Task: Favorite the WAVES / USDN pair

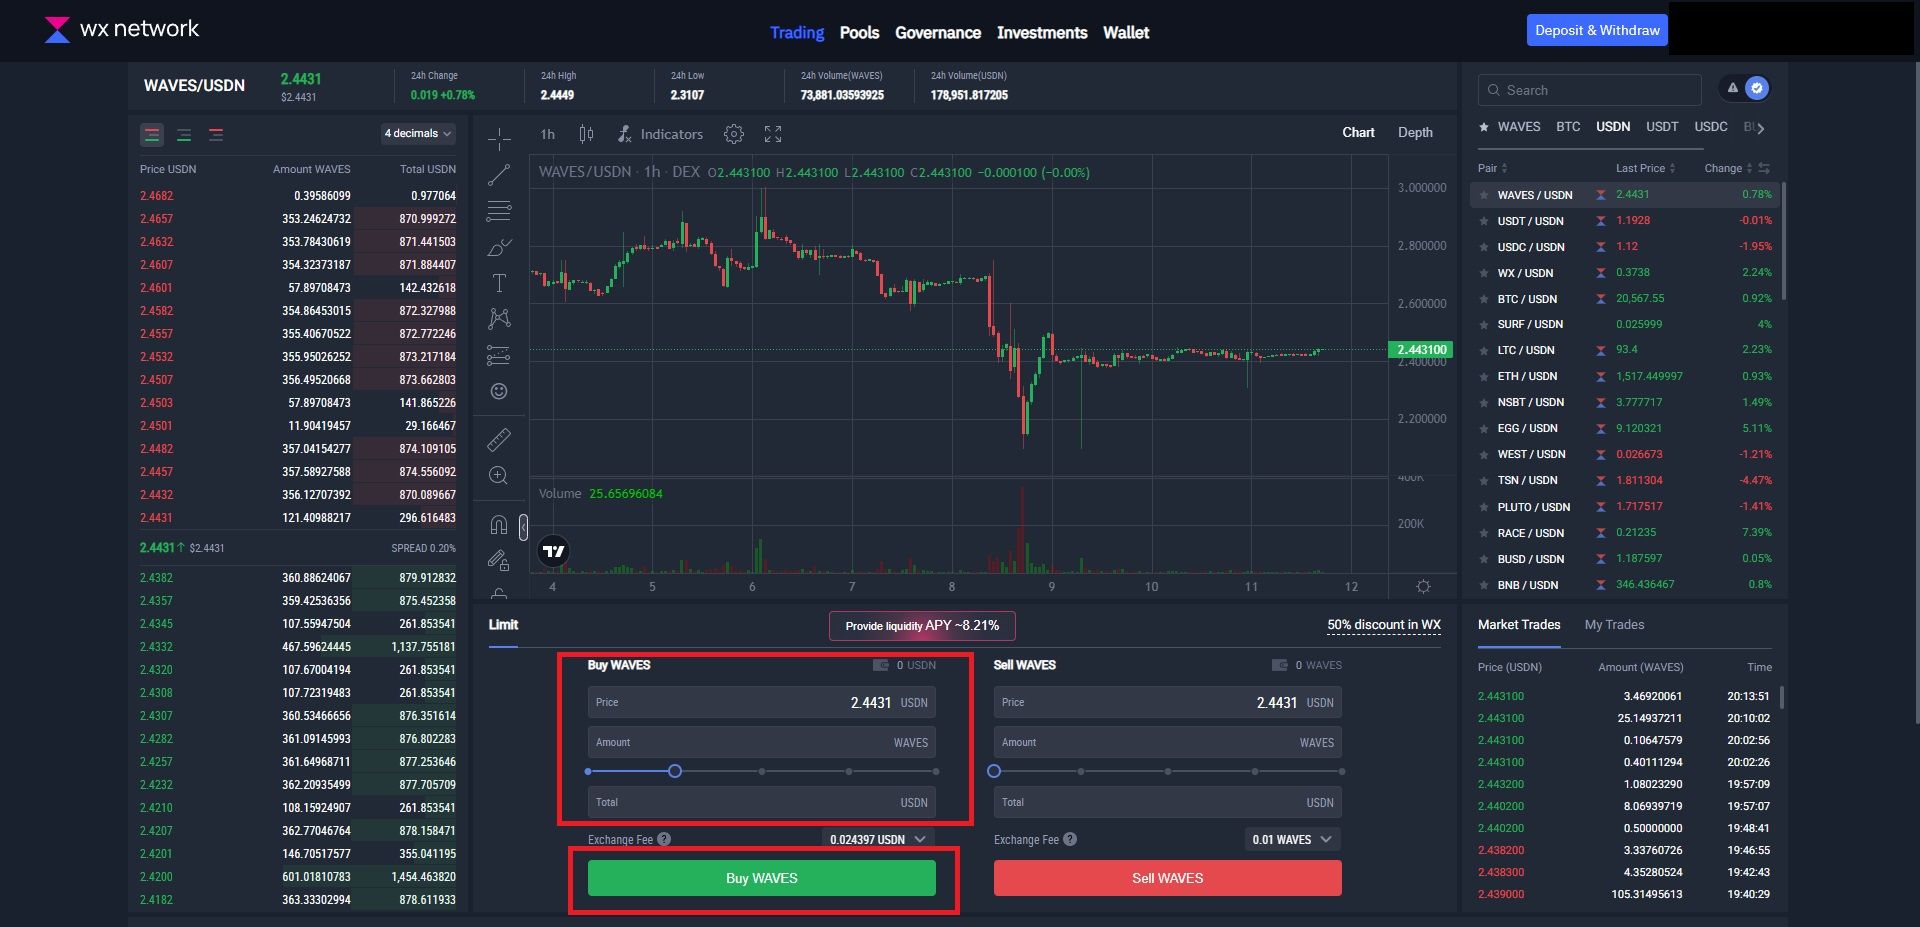Action: pyautogui.click(x=1485, y=195)
